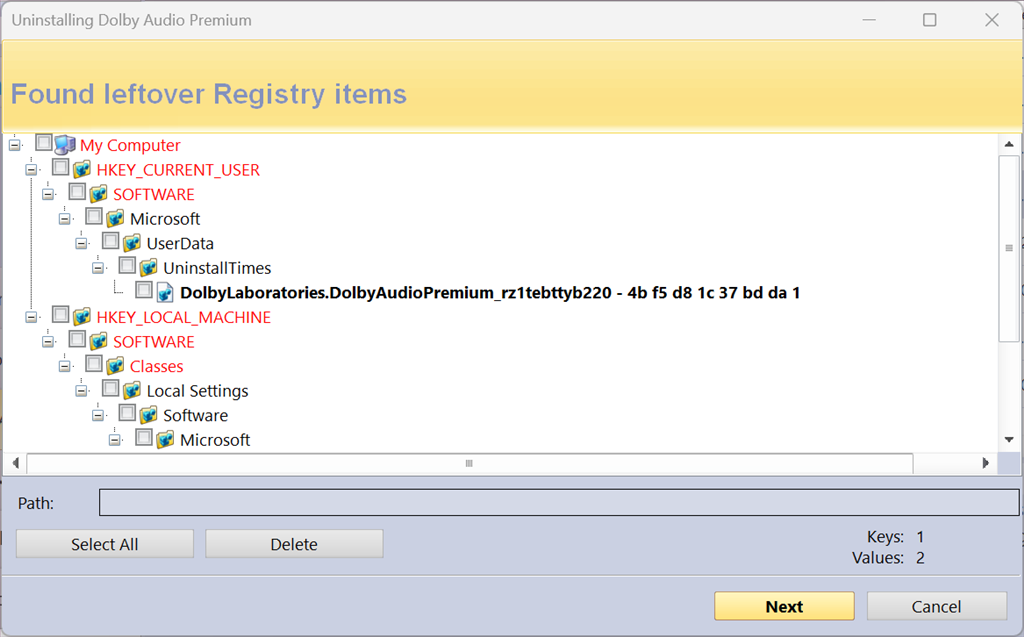Screen dimensions: 1024x637
Task: Tick the Classes checkbox
Action: pyautogui.click(x=94, y=363)
